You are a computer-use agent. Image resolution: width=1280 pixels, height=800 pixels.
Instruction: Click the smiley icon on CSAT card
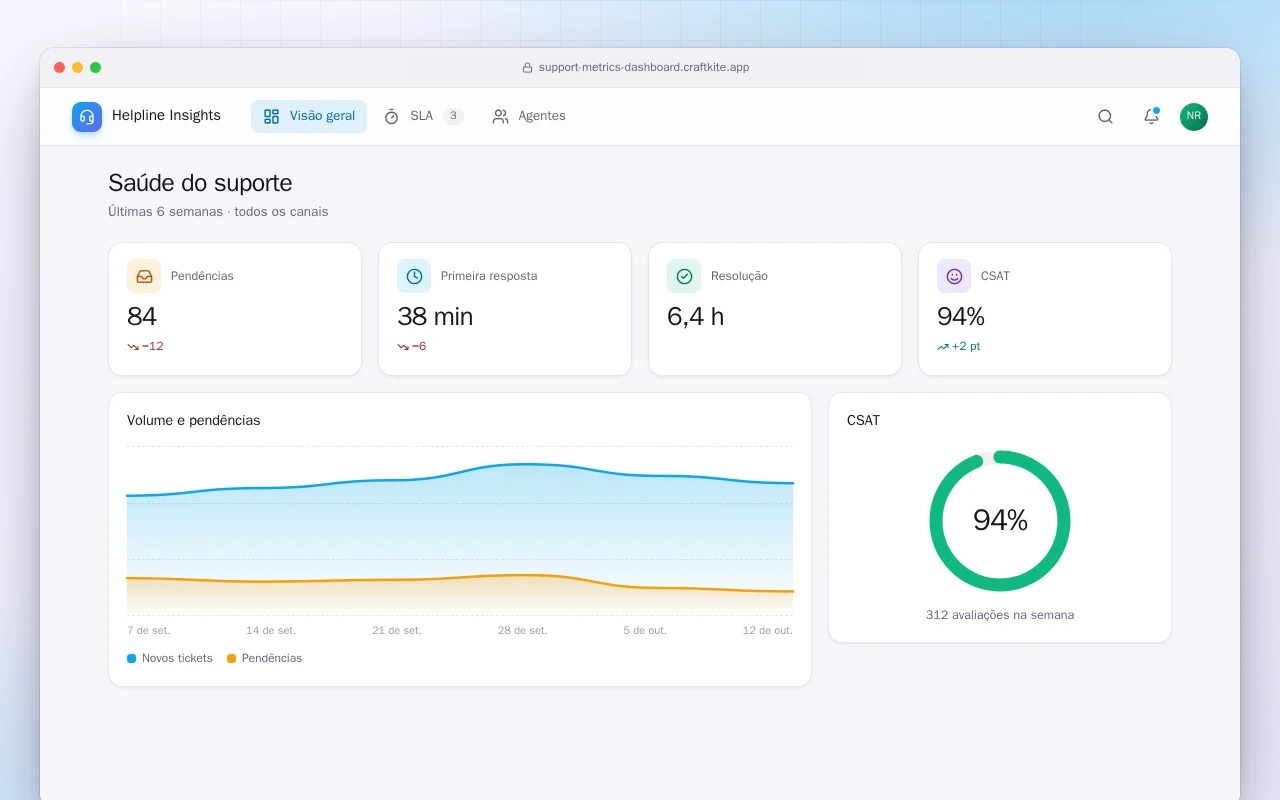point(954,276)
